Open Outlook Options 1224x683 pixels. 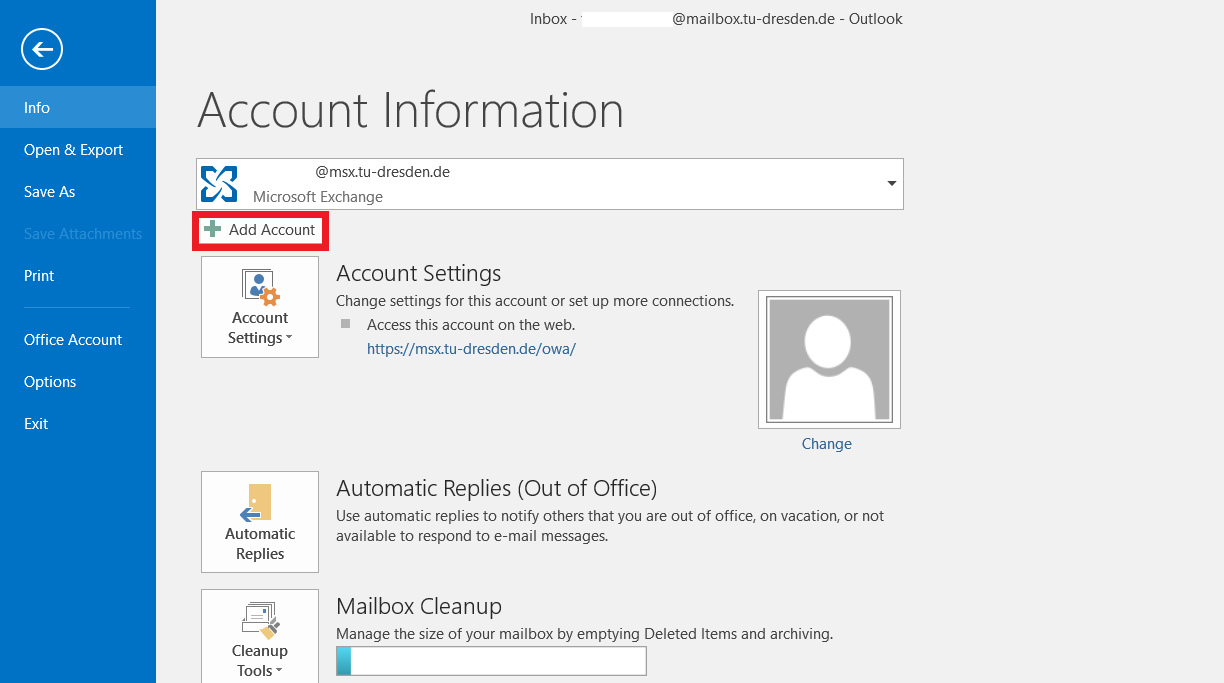click(78, 381)
